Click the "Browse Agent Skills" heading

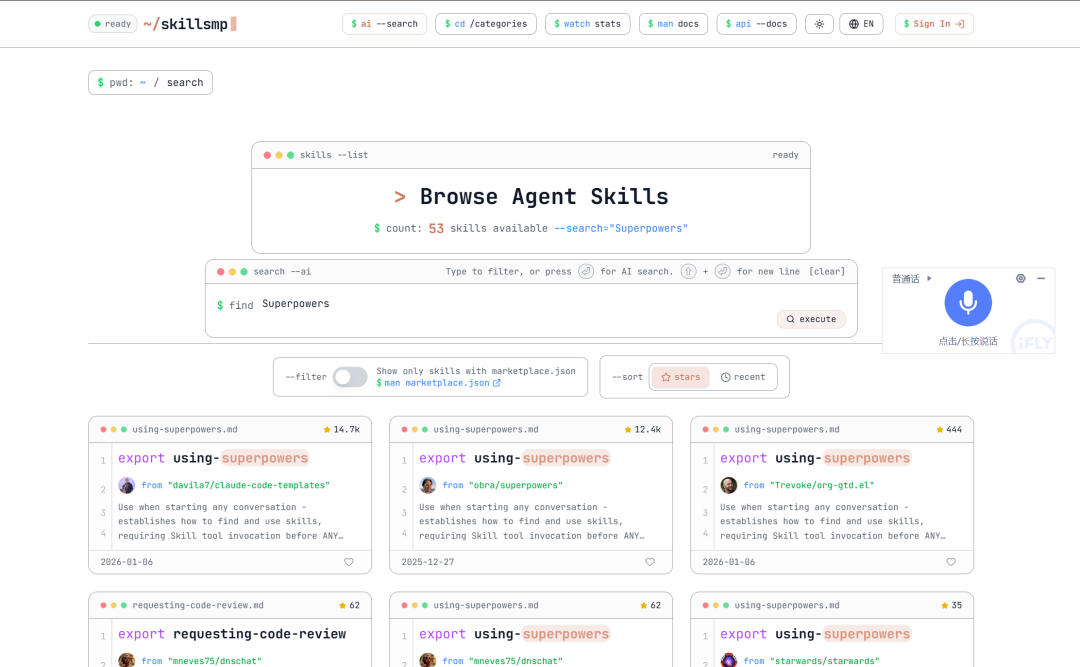pos(543,197)
